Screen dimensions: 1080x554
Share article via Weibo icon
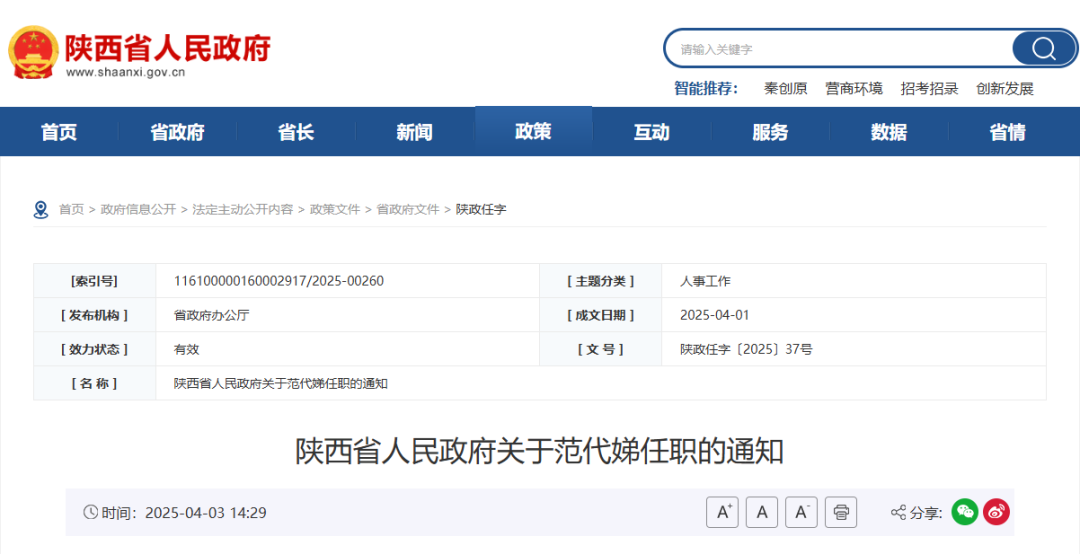pyautogui.click(x=996, y=512)
